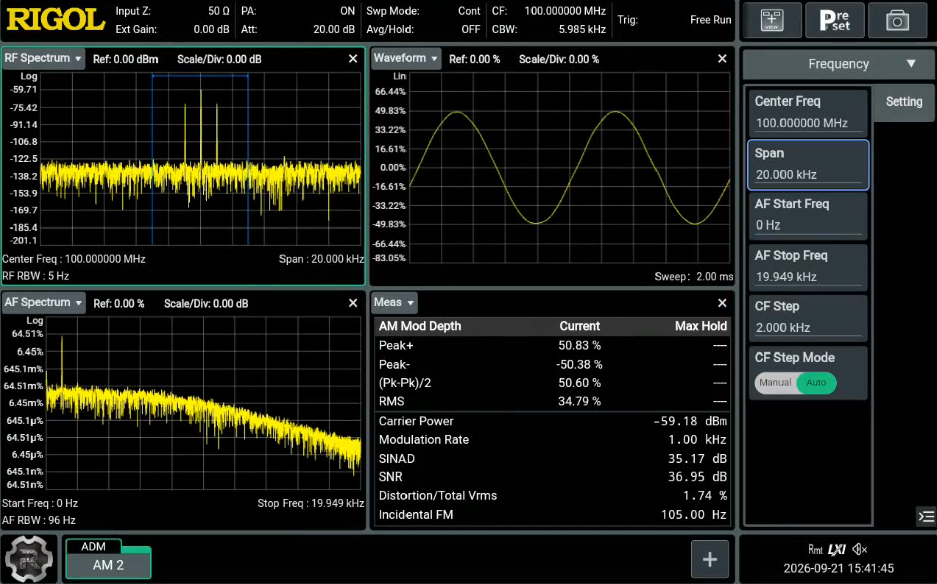Click the Avg/Hold OFF status
Viewport: 937px width, 584px height.
[x=423, y=29]
